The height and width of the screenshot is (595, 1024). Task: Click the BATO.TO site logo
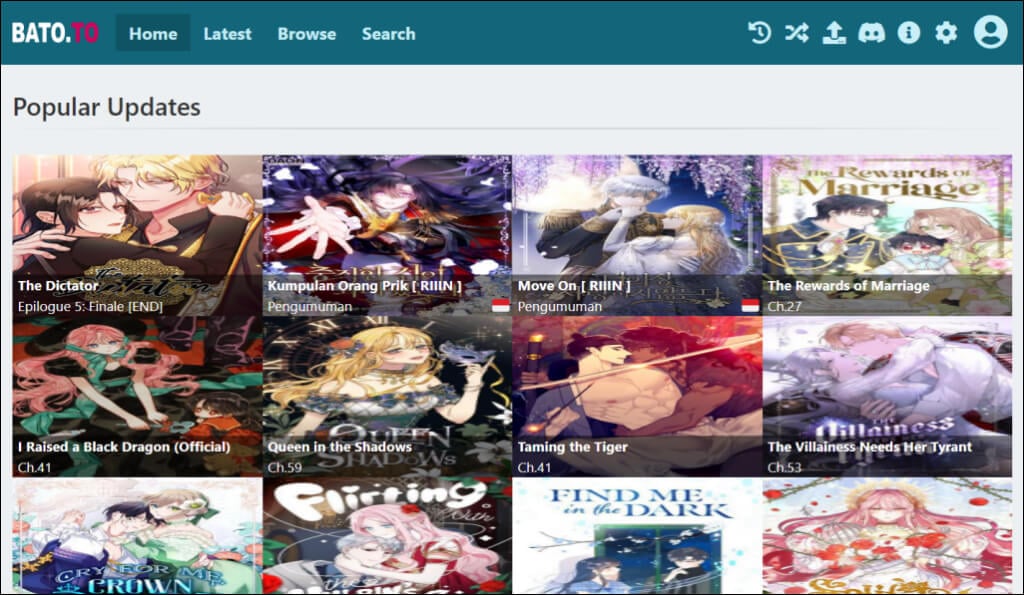coord(55,33)
